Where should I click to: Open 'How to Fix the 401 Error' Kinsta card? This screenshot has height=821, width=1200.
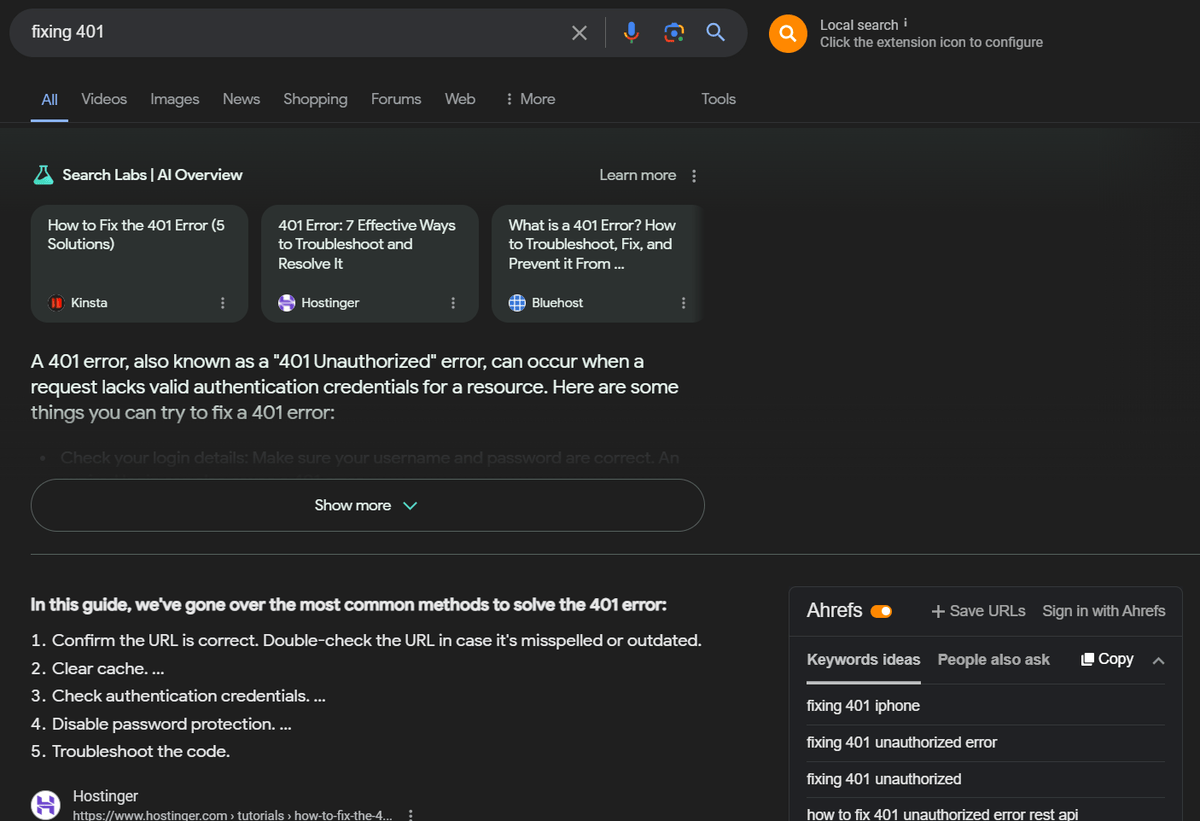(x=139, y=263)
